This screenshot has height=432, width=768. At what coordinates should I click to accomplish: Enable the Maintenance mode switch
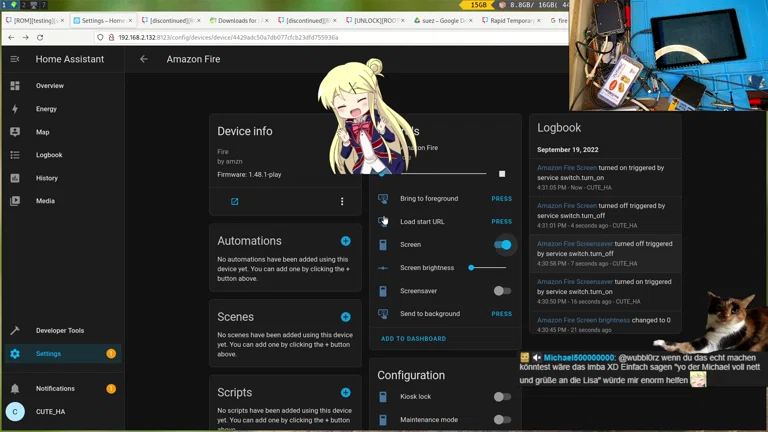click(503, 420)
